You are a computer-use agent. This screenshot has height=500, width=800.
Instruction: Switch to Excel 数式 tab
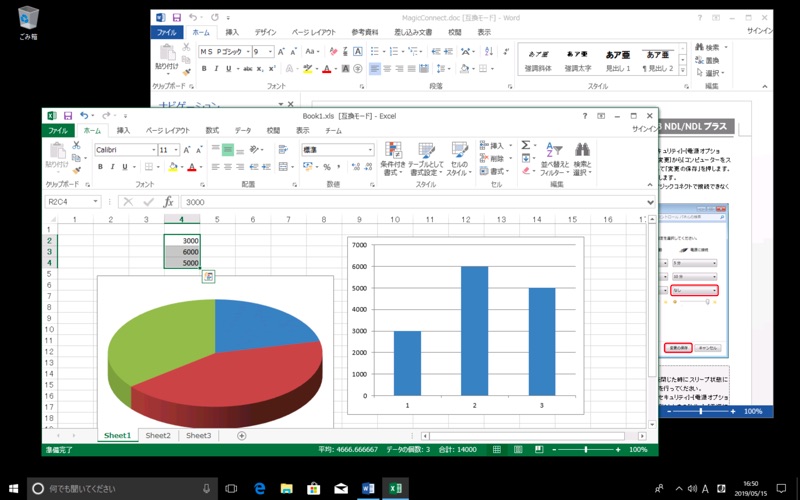coord(212,131)
